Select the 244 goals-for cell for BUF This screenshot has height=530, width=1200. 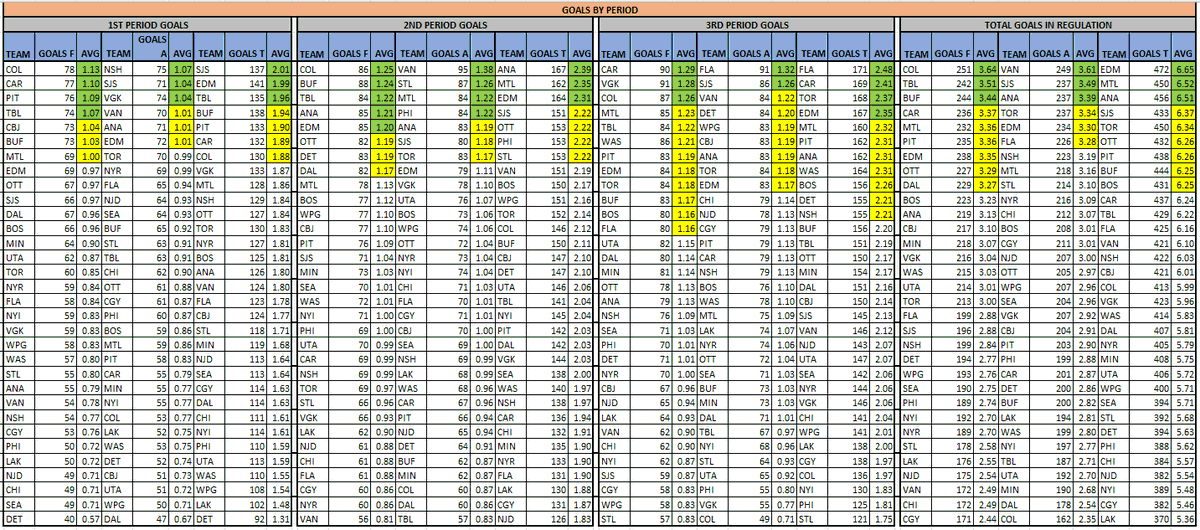953,96
